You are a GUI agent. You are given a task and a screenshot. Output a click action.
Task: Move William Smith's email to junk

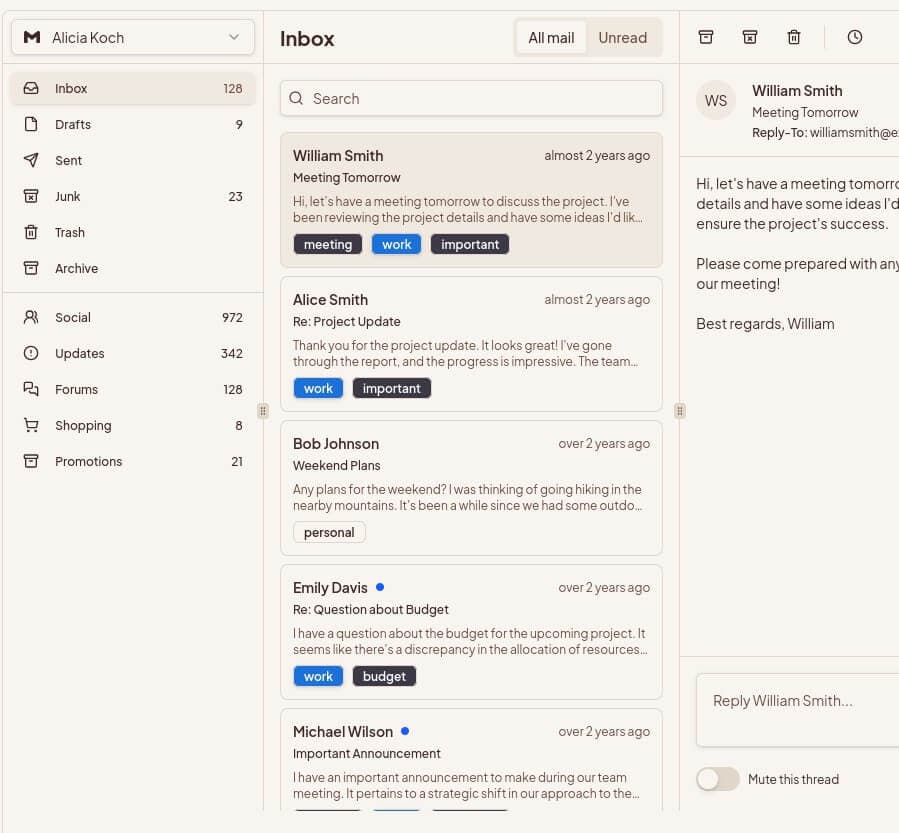click(x=750, y=37)
